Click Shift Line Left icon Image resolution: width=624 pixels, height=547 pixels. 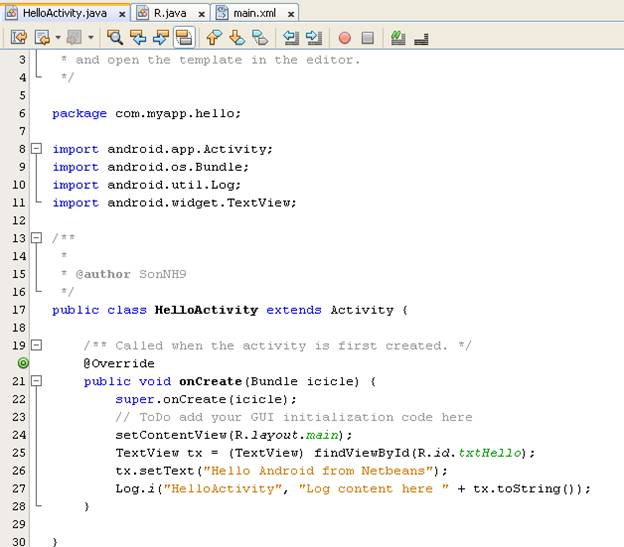[x=291, y=37]
